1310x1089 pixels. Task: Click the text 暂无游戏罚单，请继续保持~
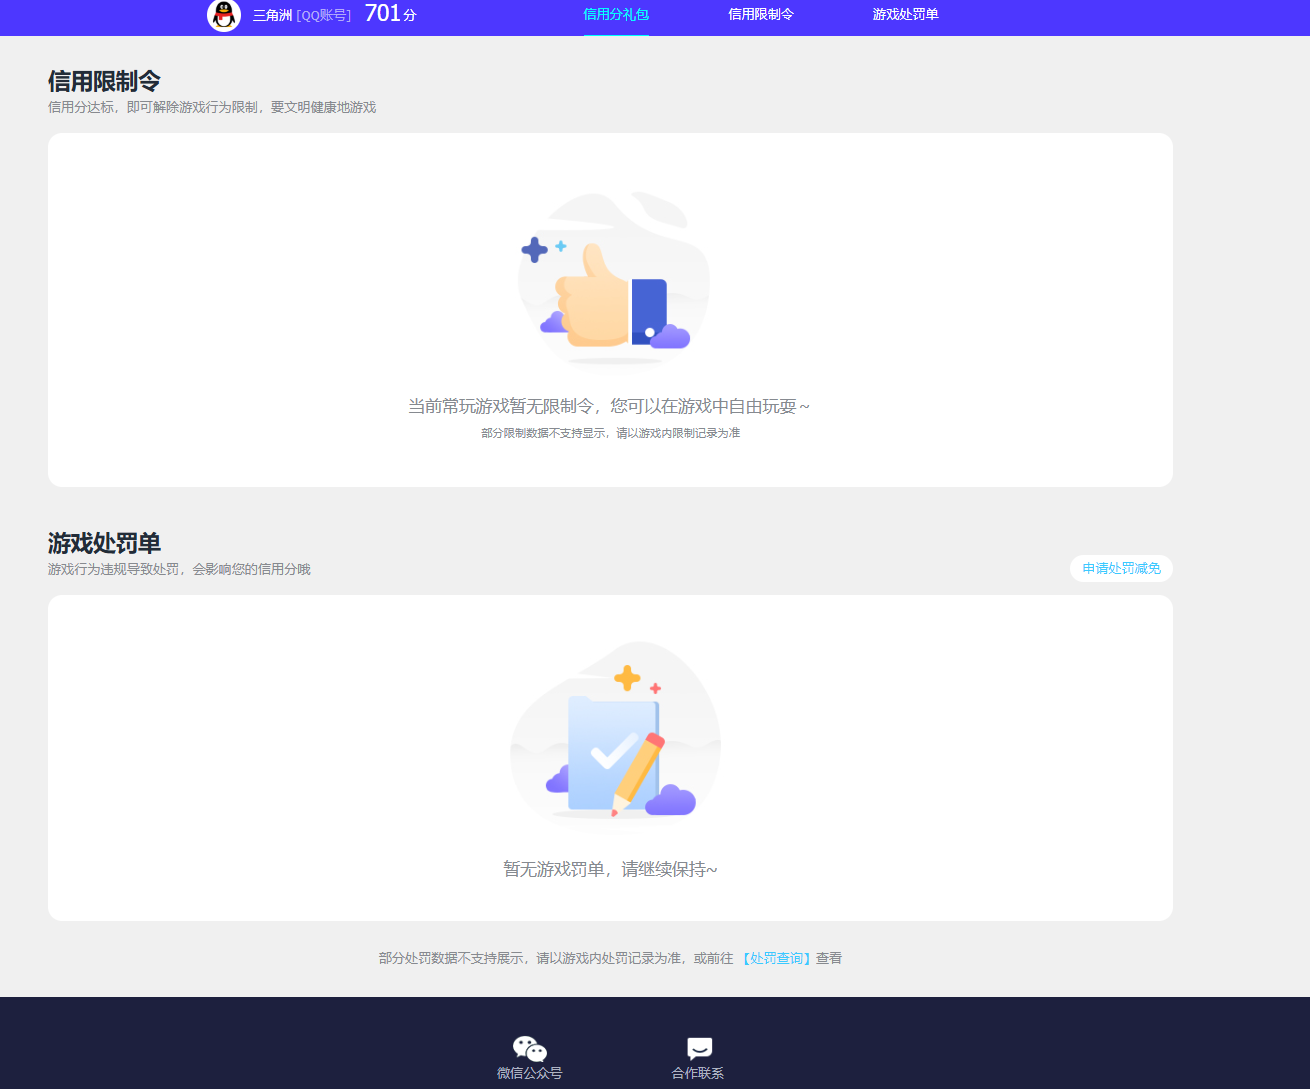tap(610, 869)
